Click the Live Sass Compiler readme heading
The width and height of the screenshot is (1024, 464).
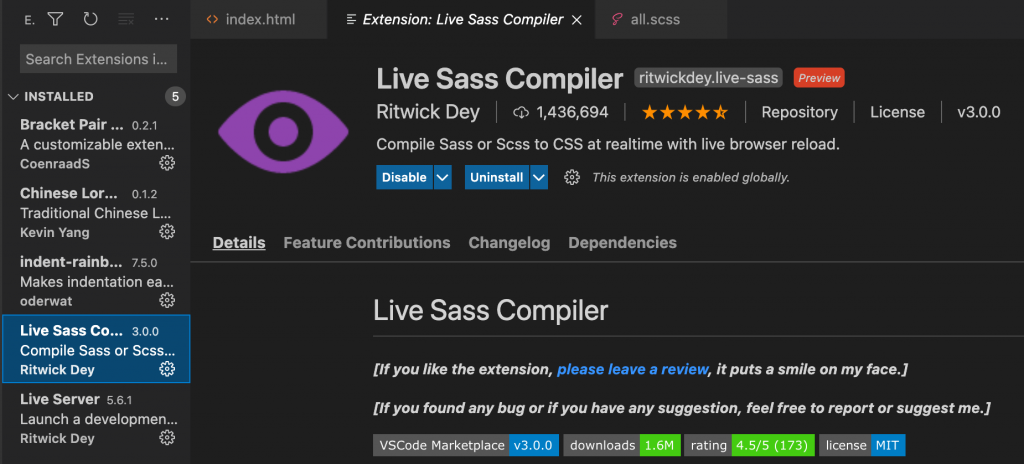pyautogui.click(x=491, y=310)
